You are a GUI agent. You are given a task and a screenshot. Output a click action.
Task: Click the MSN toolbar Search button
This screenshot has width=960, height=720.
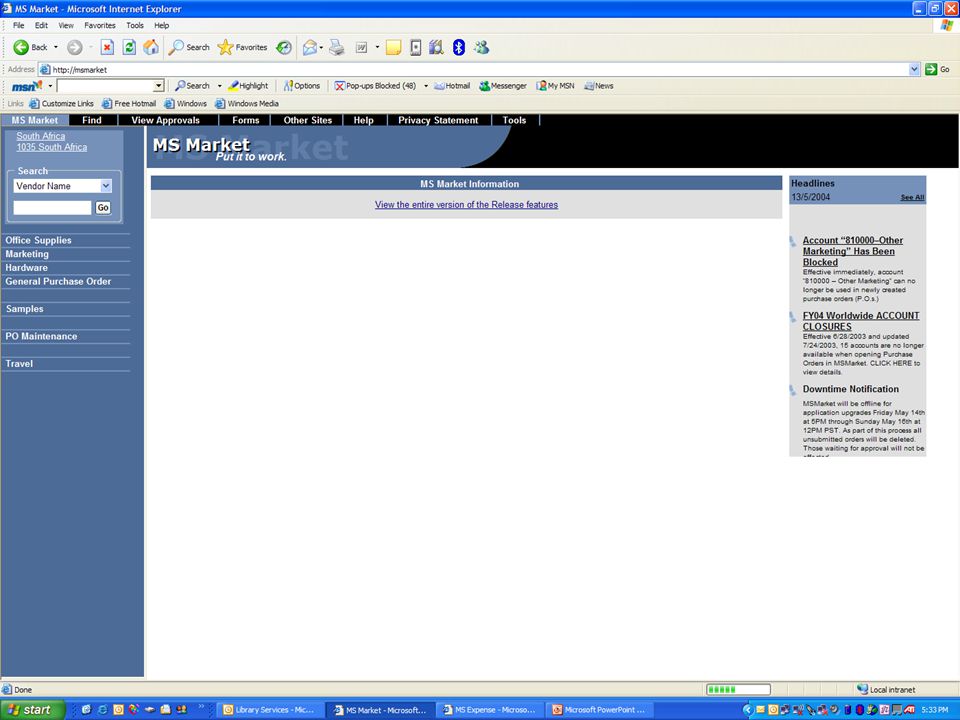tap(192, 86)
